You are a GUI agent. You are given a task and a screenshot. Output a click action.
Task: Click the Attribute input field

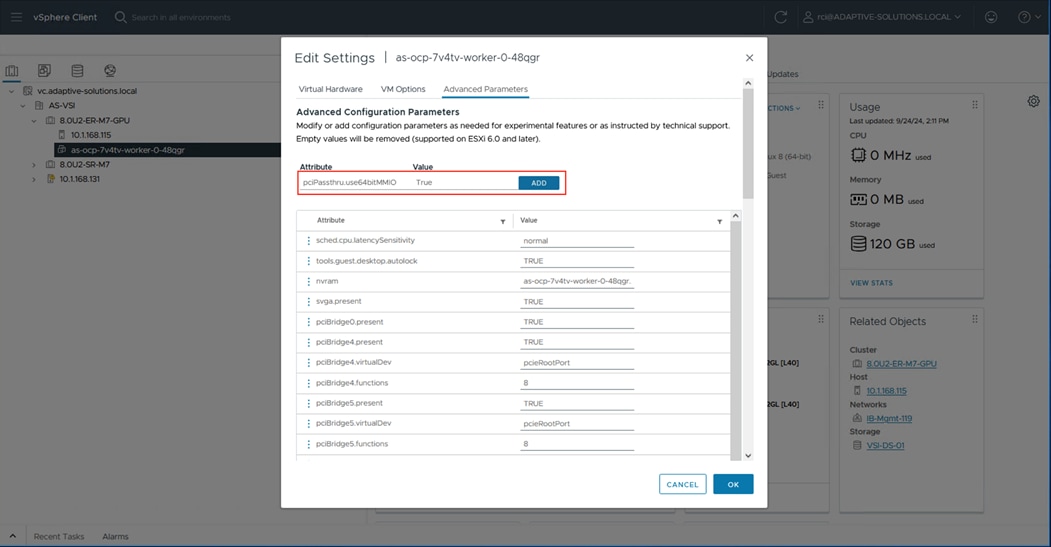click(x=354, y=183)
